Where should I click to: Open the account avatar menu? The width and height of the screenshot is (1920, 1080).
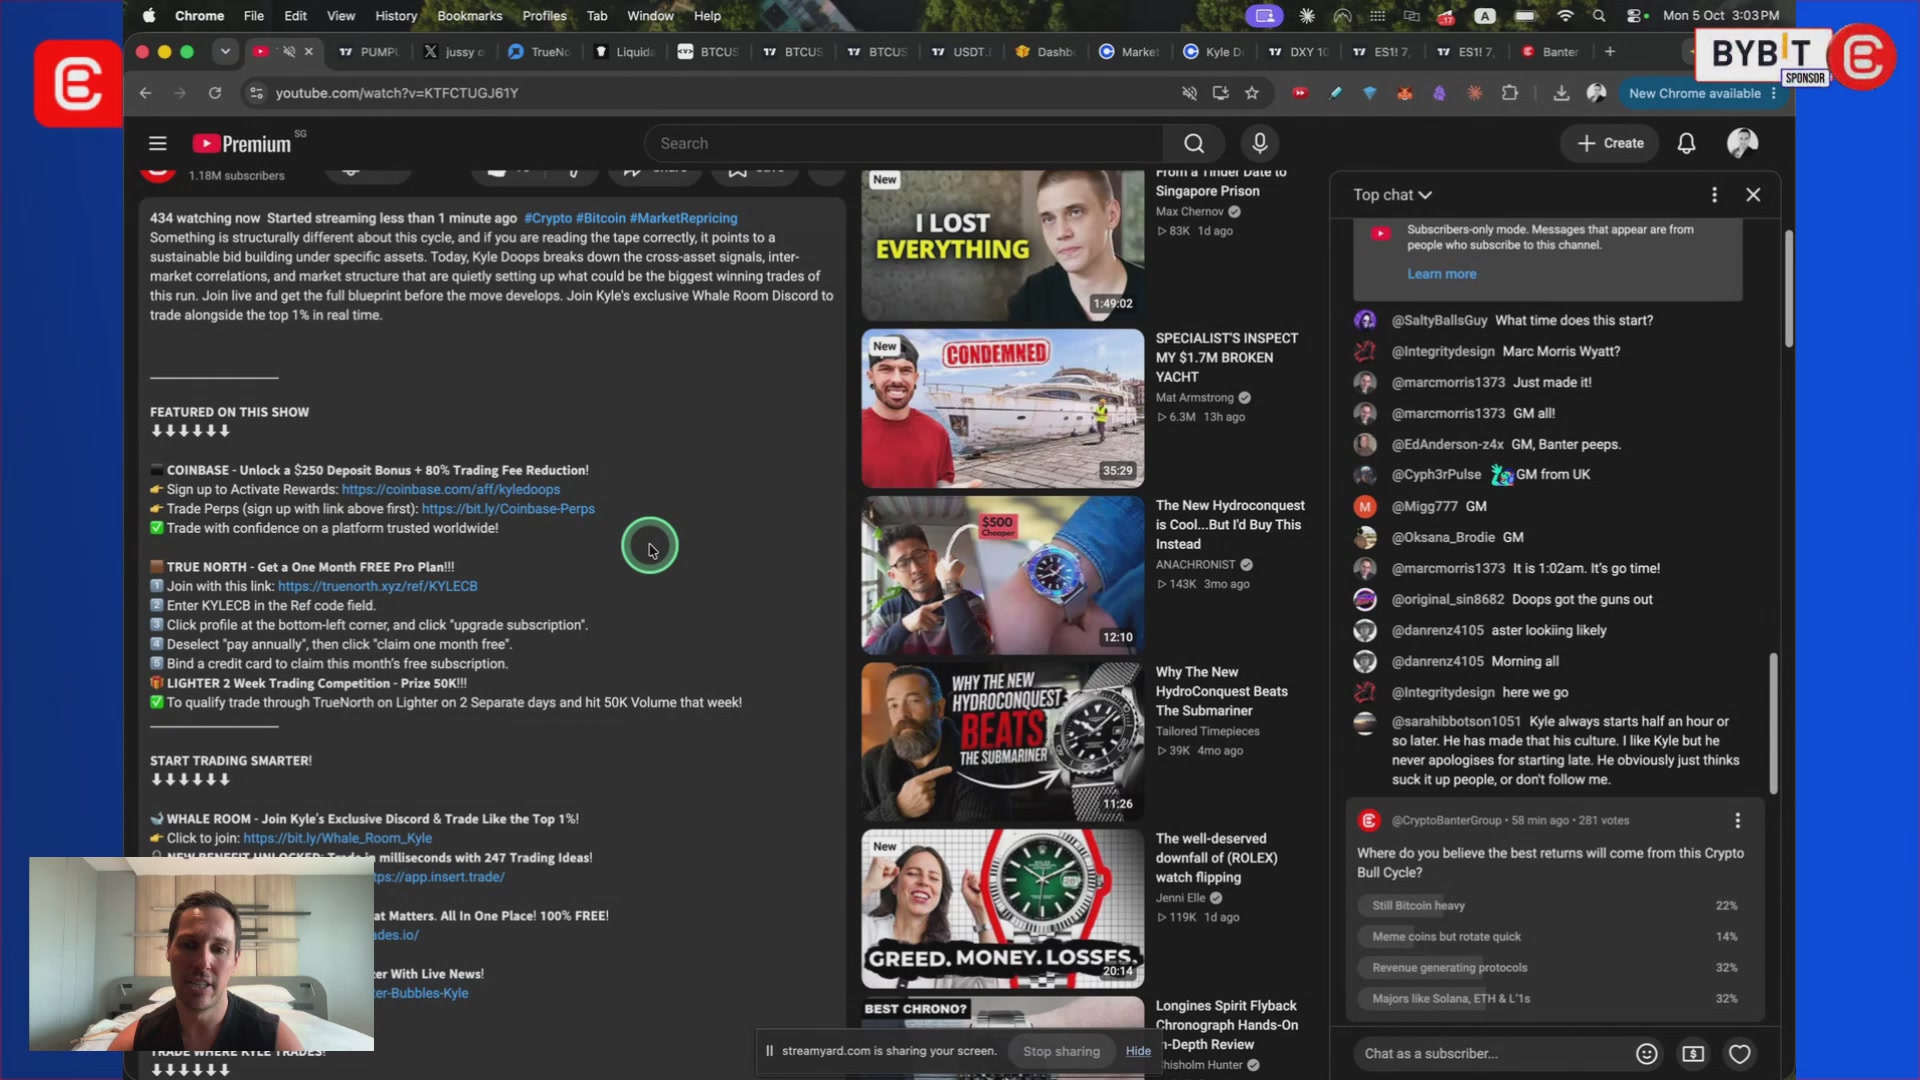[1742, 143]
